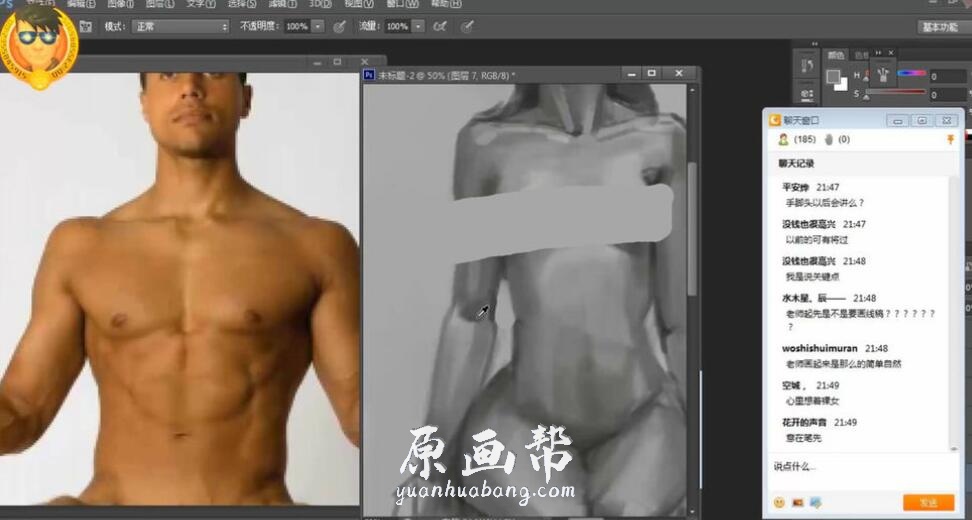Click the send image icon in chat
The image size is (972, 520).
click(798, 502)
